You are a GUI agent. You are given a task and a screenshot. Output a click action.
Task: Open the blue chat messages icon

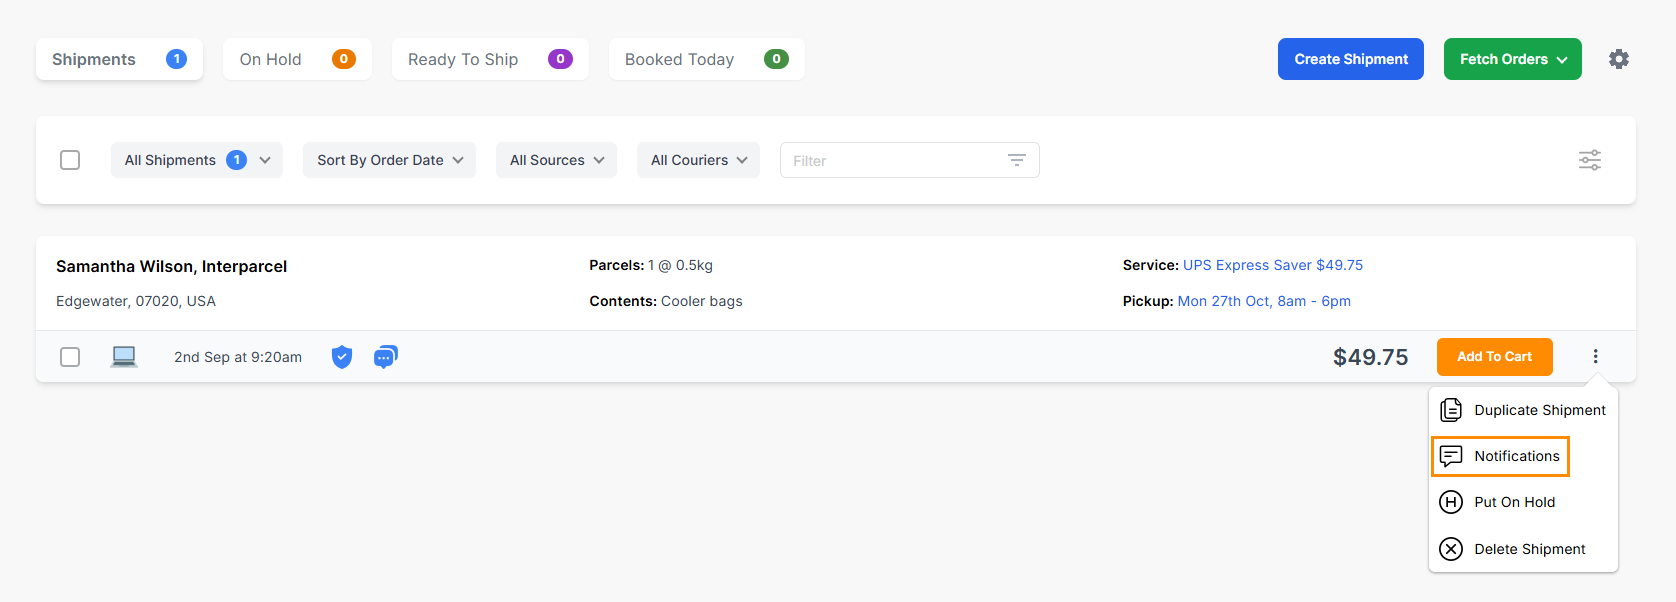coord(385,357)
